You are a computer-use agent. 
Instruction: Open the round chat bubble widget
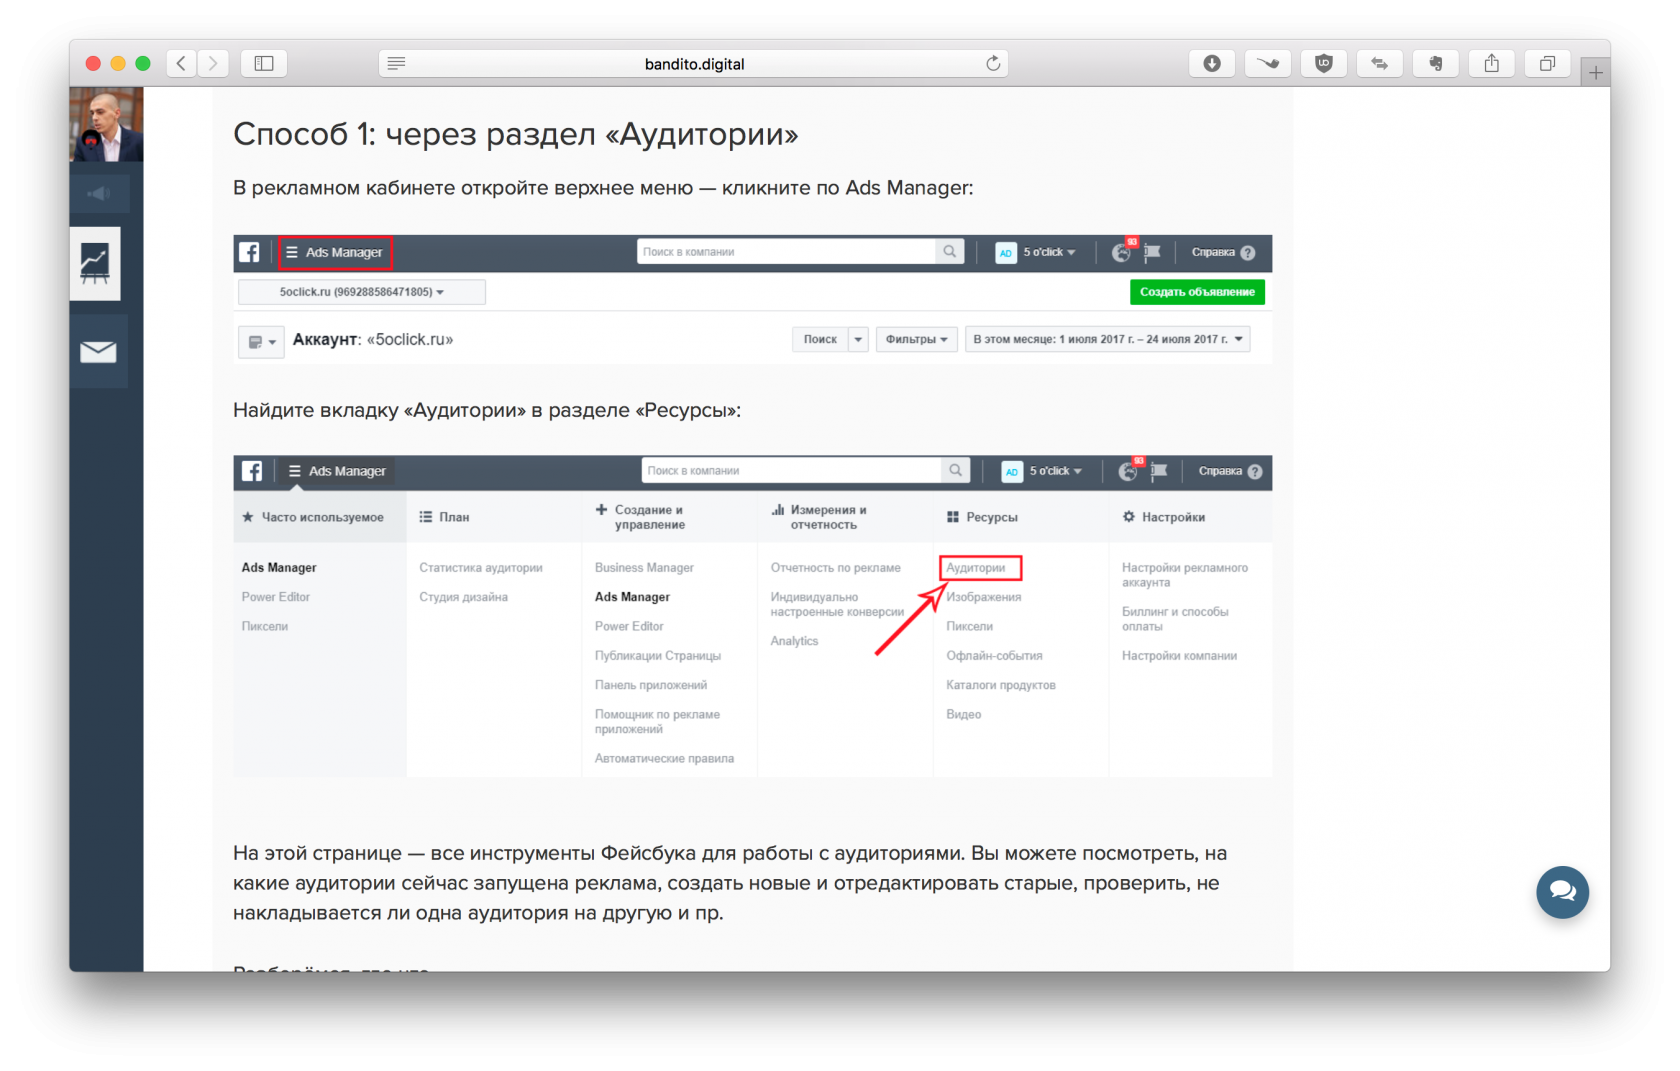click(x=1562, y=891)
